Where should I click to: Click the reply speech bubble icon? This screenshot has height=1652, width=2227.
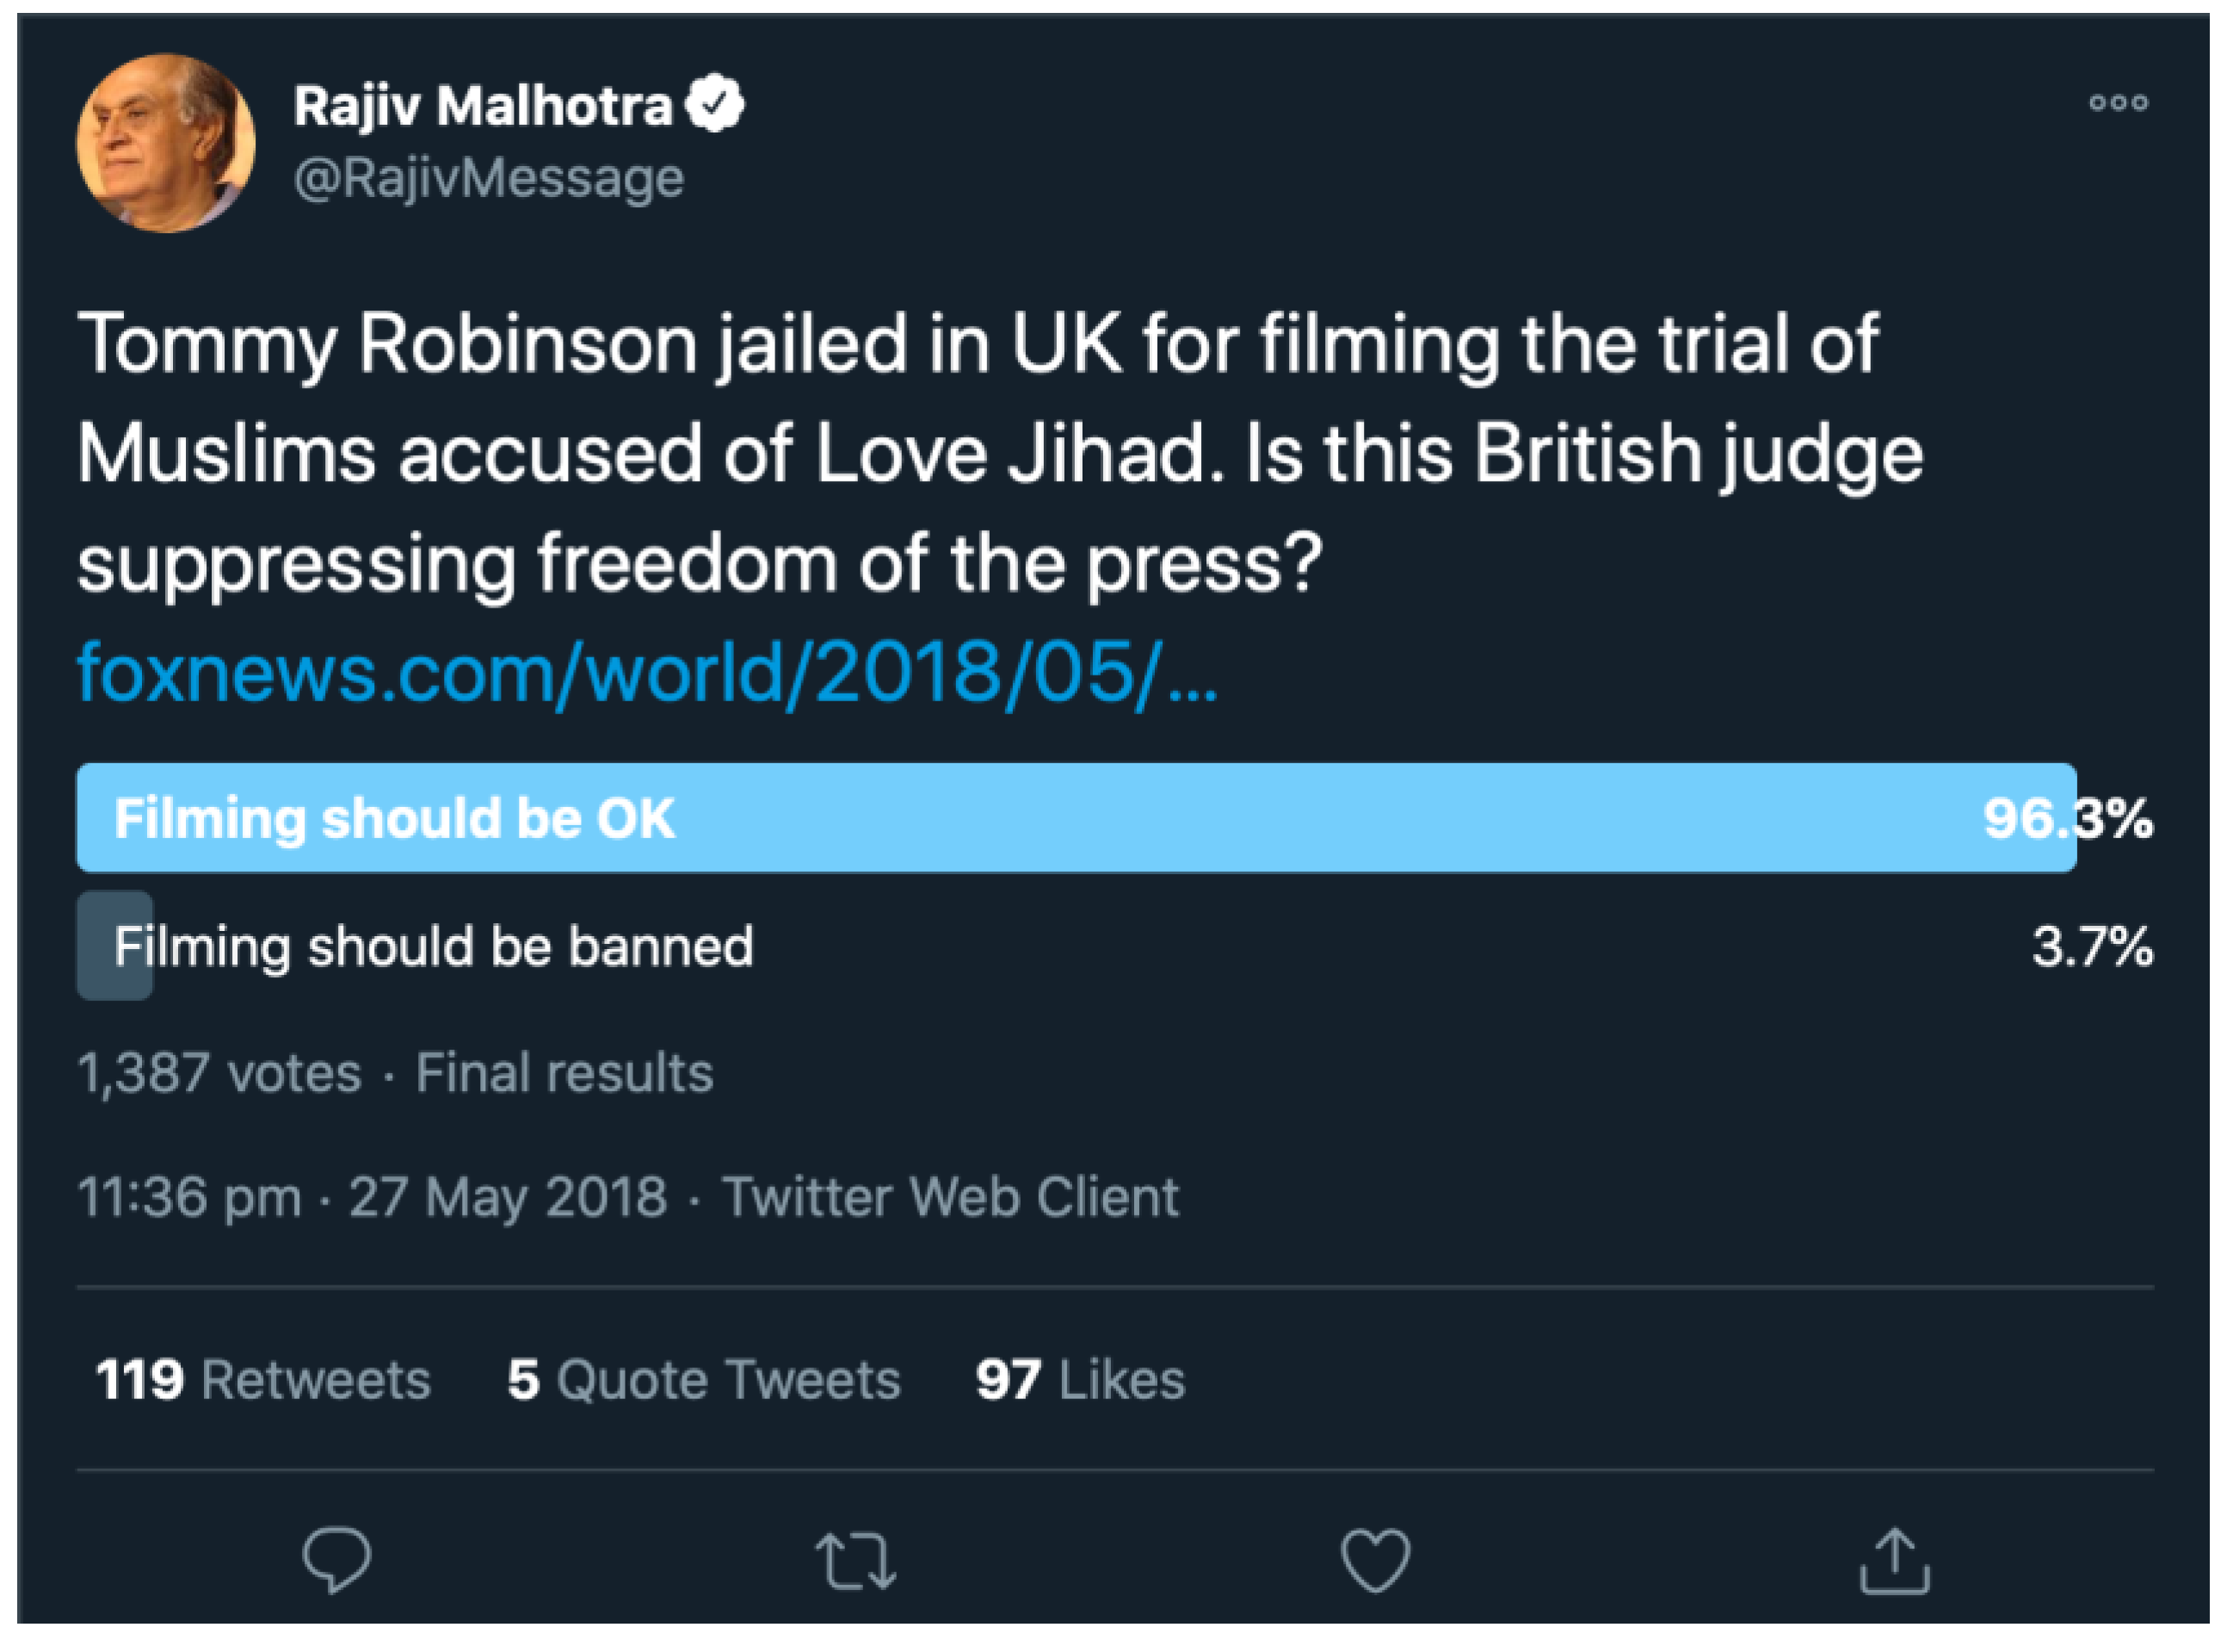coord(336,1559)
